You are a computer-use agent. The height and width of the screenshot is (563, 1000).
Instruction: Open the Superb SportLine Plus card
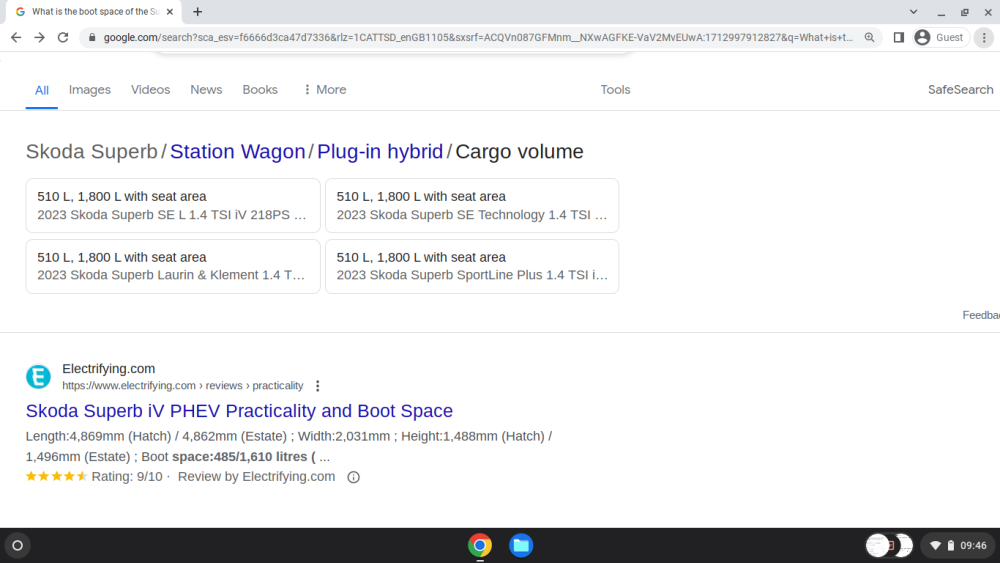[x=472, y=267]
